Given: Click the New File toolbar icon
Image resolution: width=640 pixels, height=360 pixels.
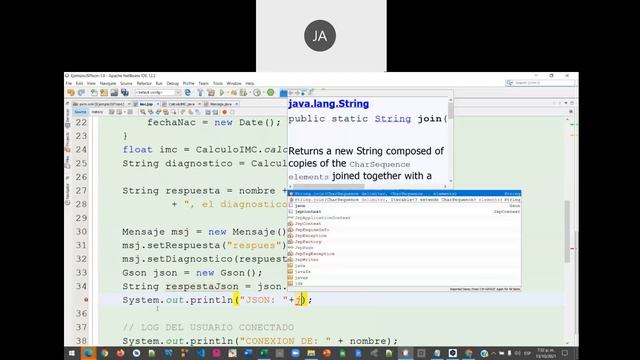Looking at the screenshot, I should pos(94,93).
